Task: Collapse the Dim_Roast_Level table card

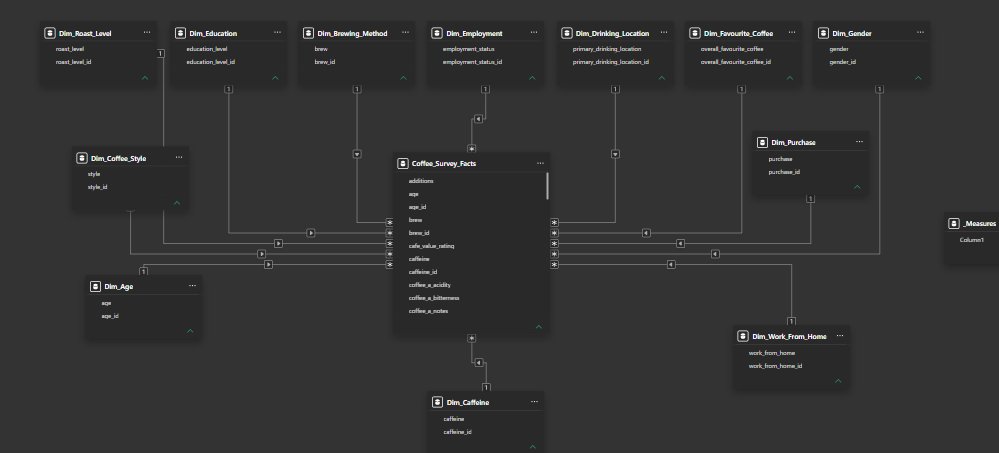Action: pos(145,78)
